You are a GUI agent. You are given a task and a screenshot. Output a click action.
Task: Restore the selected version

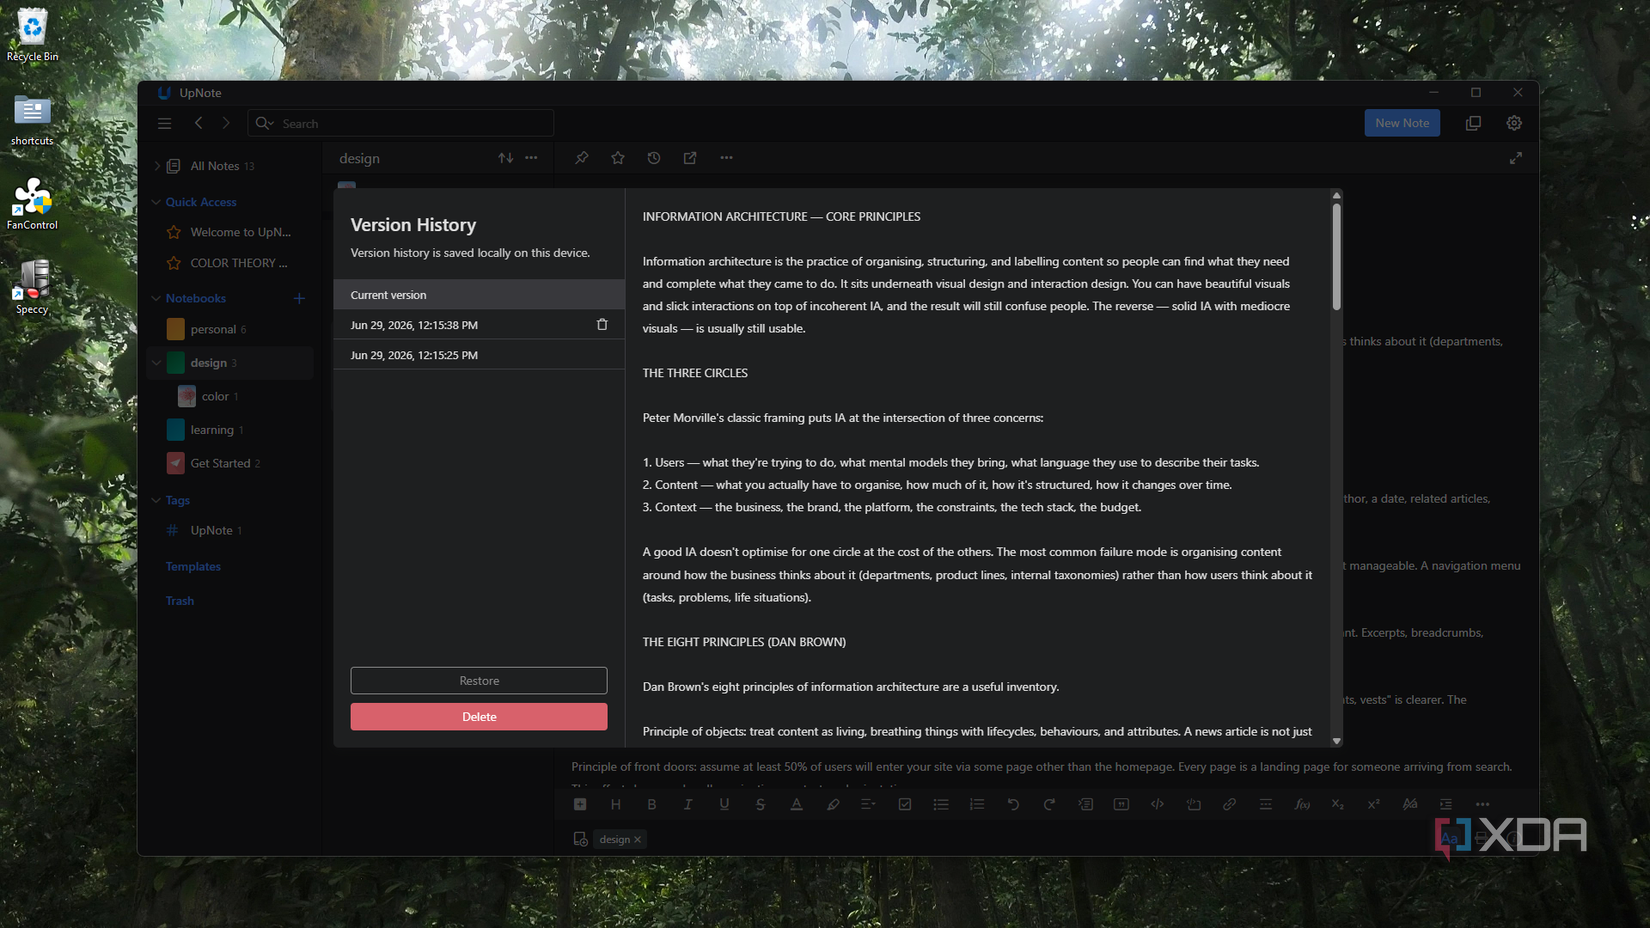(479, 681)
